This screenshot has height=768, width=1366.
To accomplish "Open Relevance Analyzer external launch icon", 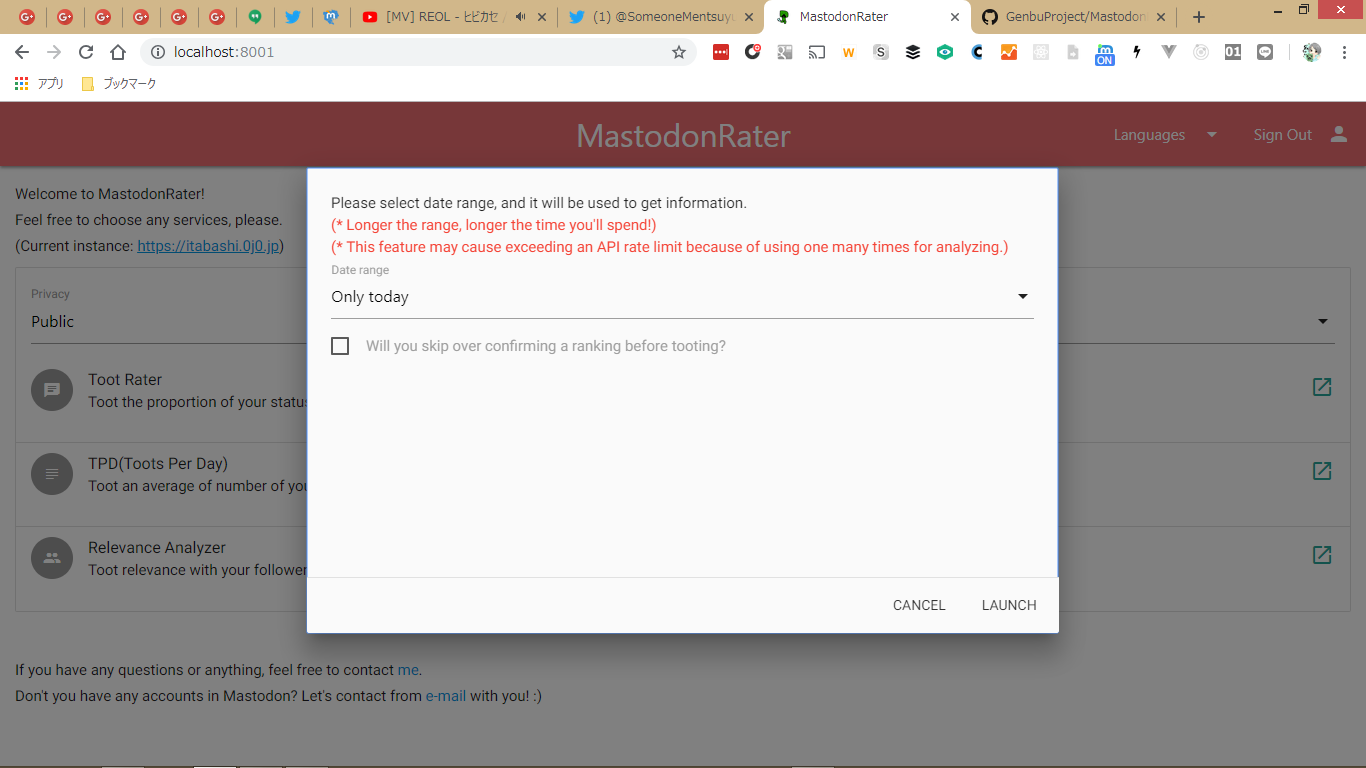I will (x=1322, y=555).
